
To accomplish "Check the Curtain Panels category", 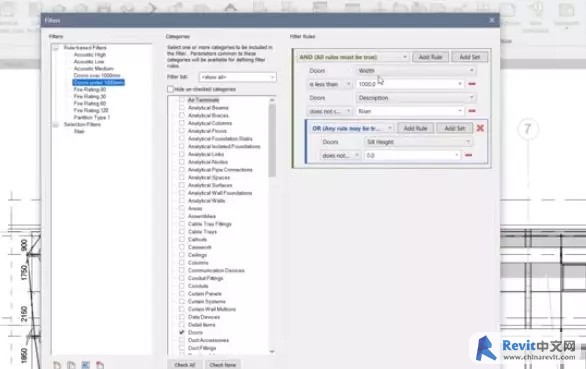I will [x=182, y=293].
